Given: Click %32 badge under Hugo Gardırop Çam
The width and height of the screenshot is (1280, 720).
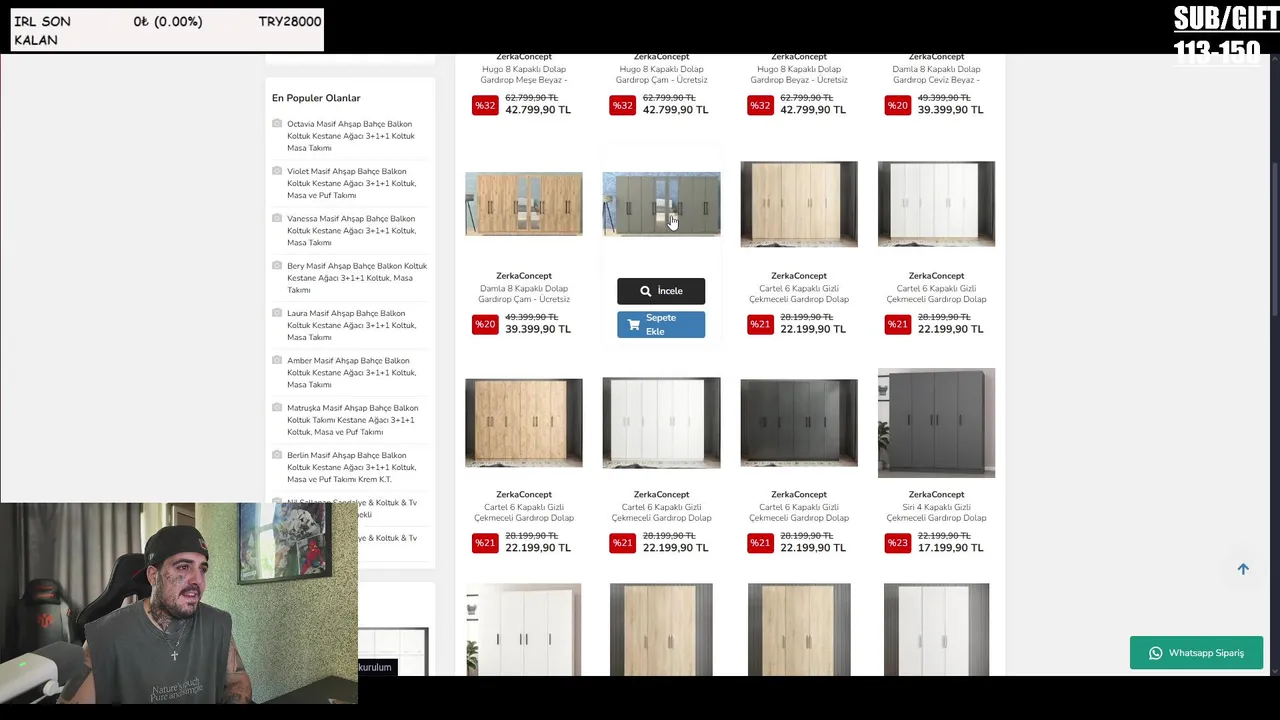Looking at the screenshot, I should tap(622, 104).
